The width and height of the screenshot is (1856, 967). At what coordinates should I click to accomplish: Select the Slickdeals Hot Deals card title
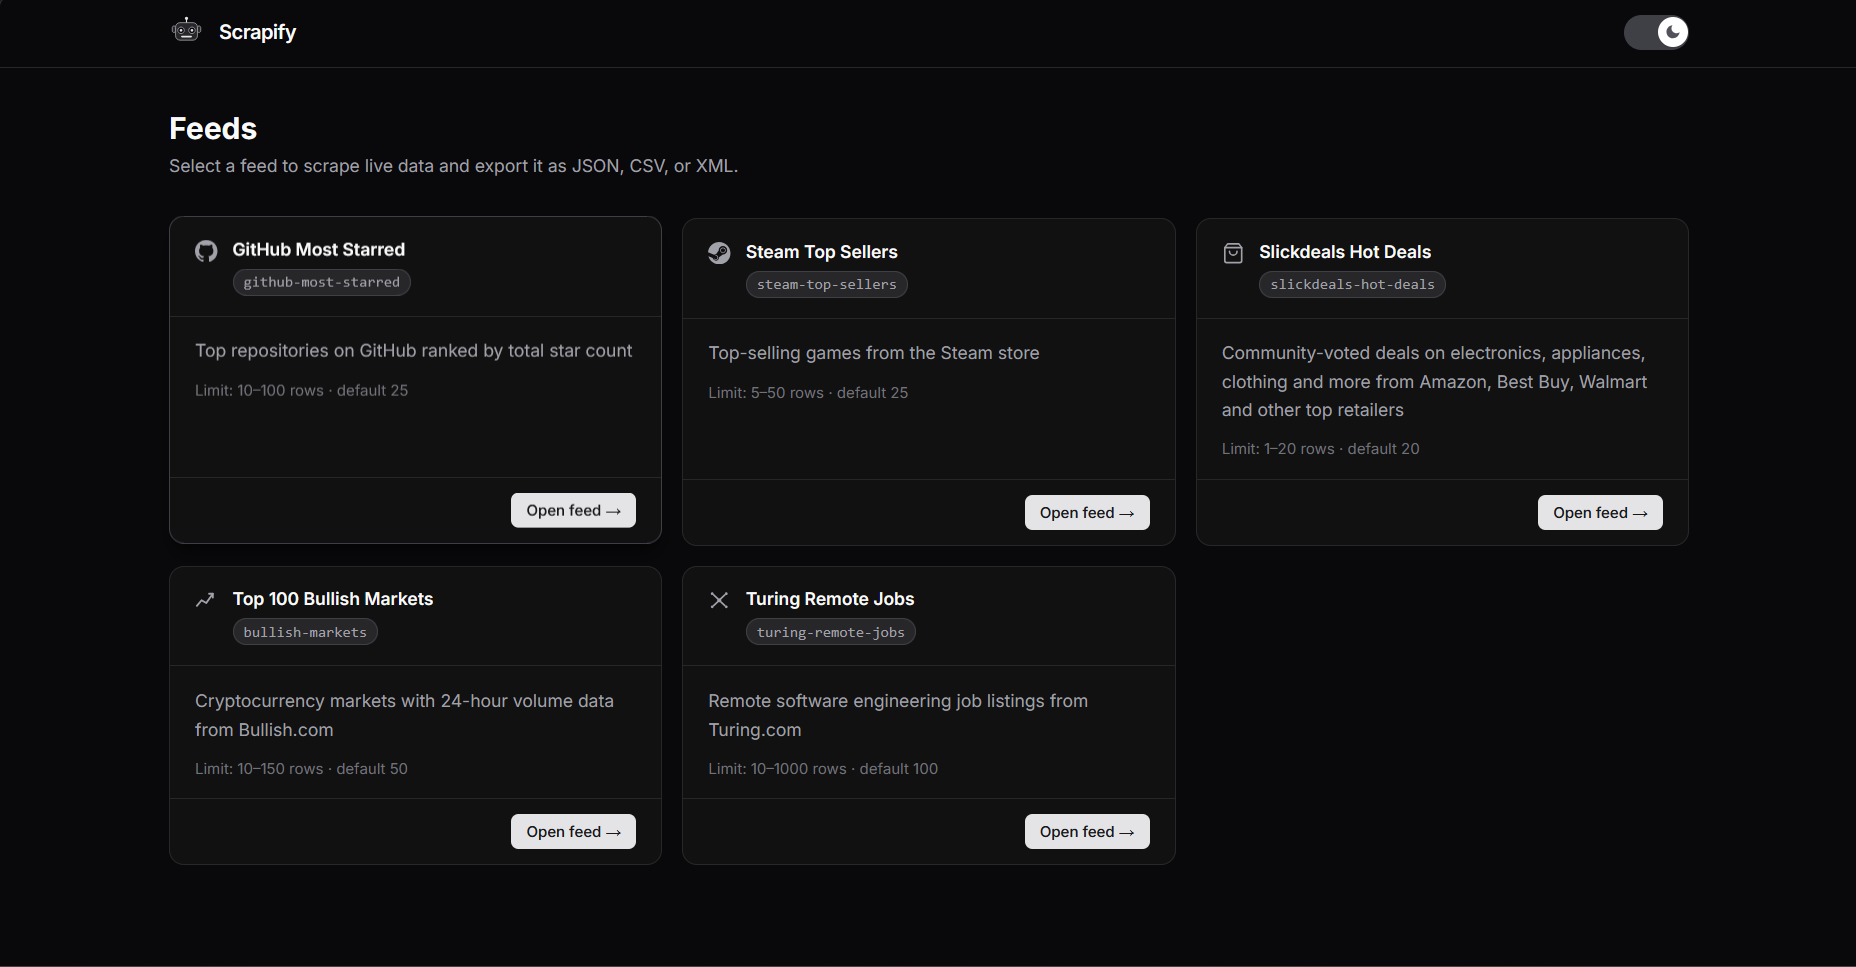coord(1345,252)
